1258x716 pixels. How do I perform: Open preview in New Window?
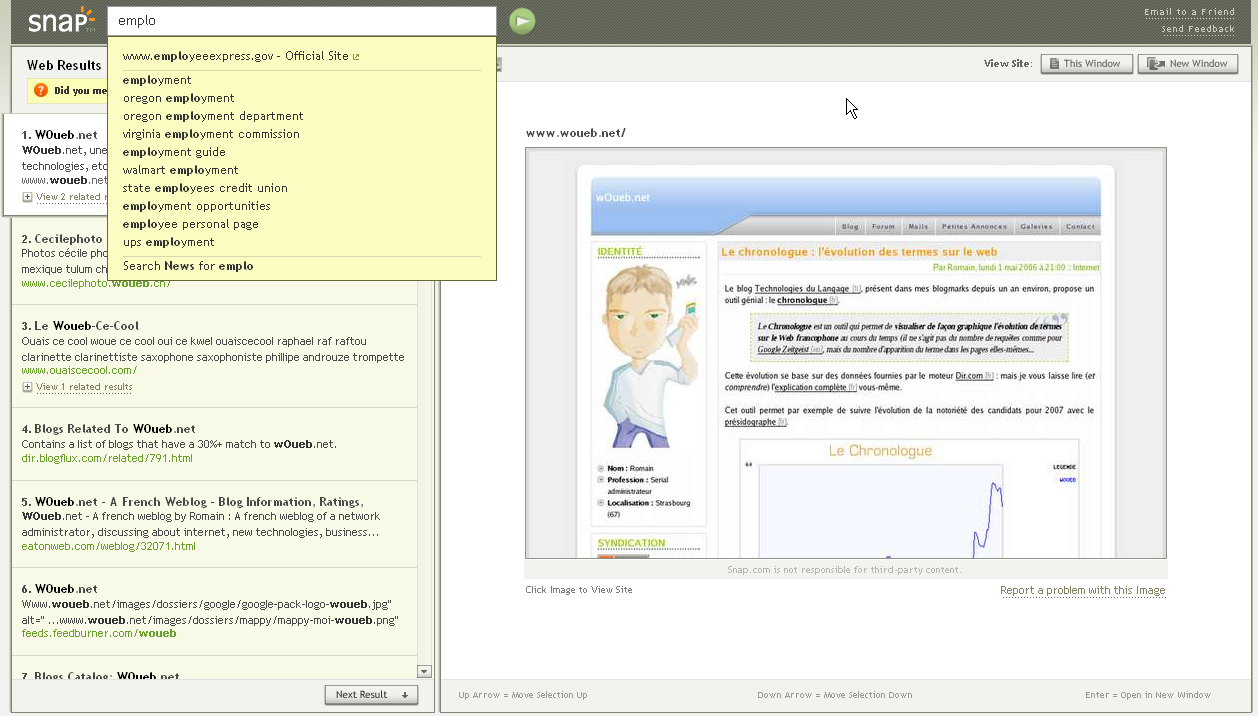click(1188, 63)
